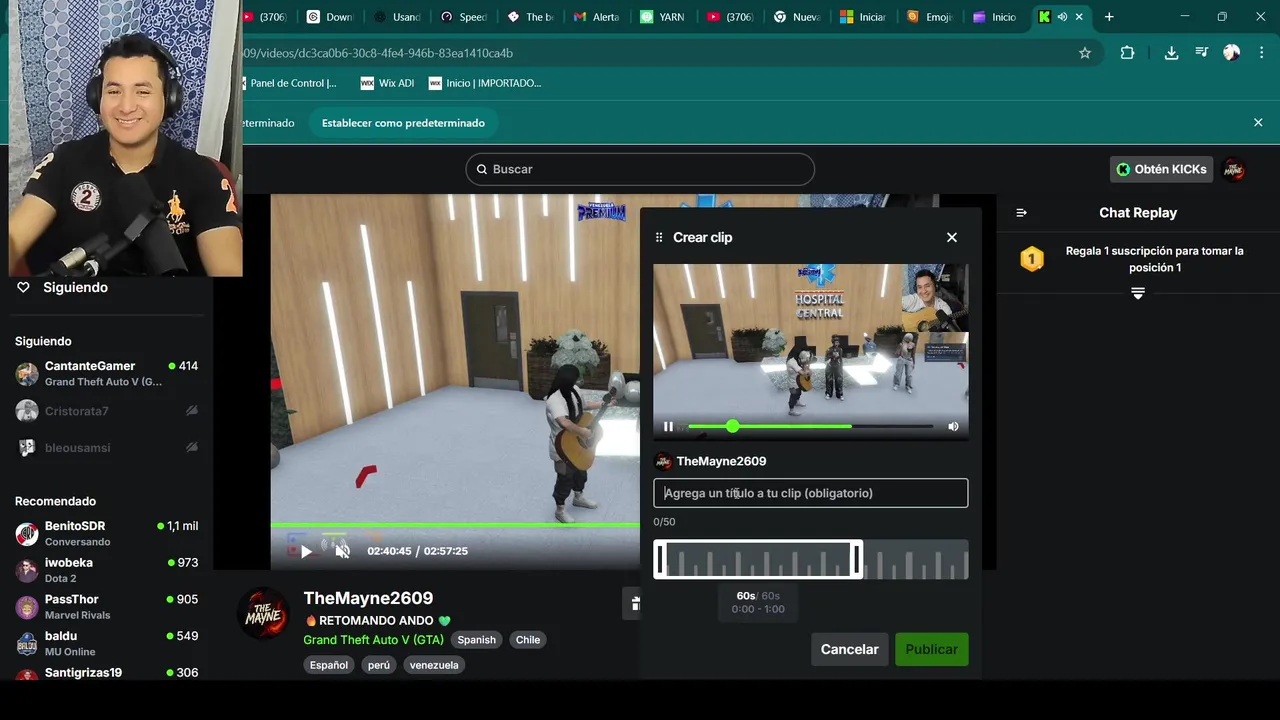This screenshot has width=1280, height=720.
Task: Open Santigrizas19 recommended channel
Action: (106, 673)
